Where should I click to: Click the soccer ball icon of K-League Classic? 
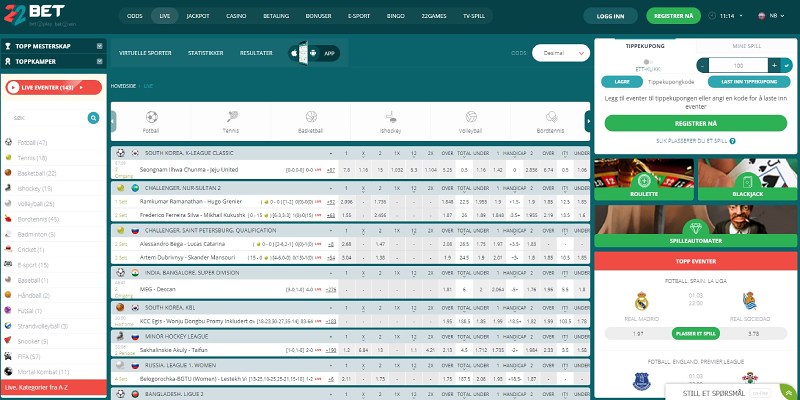point(120,153)
